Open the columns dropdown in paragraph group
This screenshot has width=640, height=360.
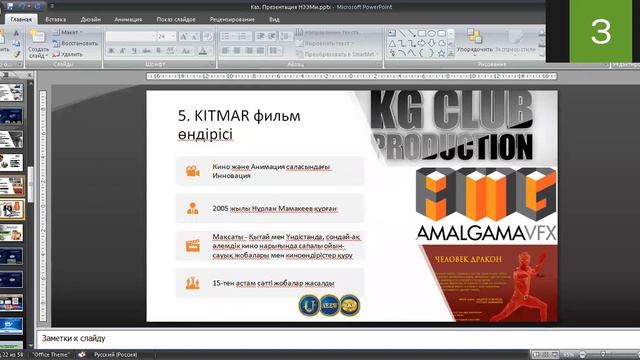tap(275, 51)
